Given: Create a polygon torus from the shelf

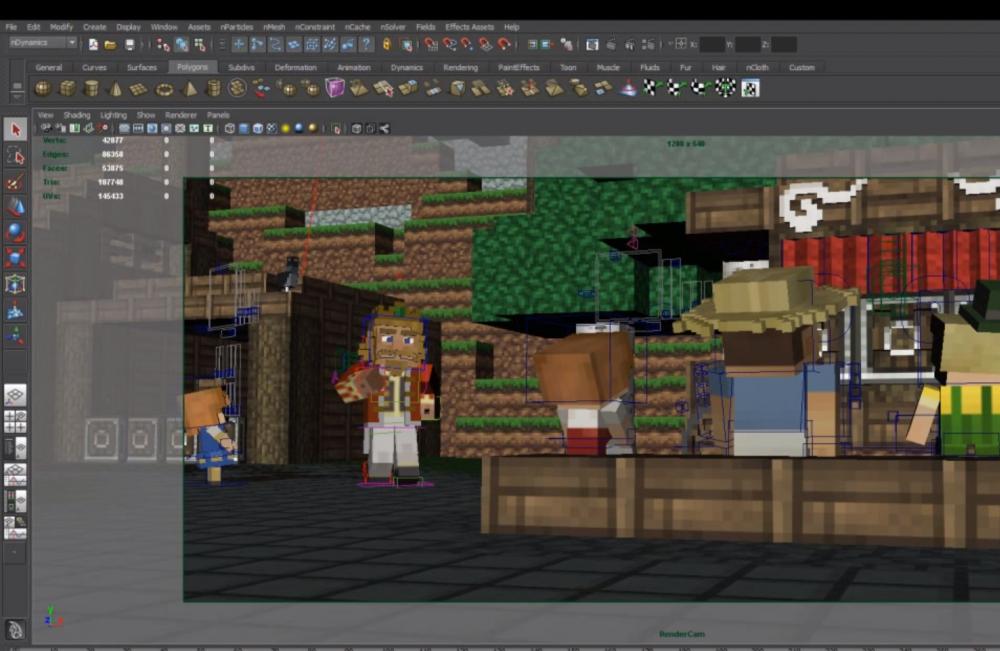Looking at the screenshot, I should [x=165, y=89].
